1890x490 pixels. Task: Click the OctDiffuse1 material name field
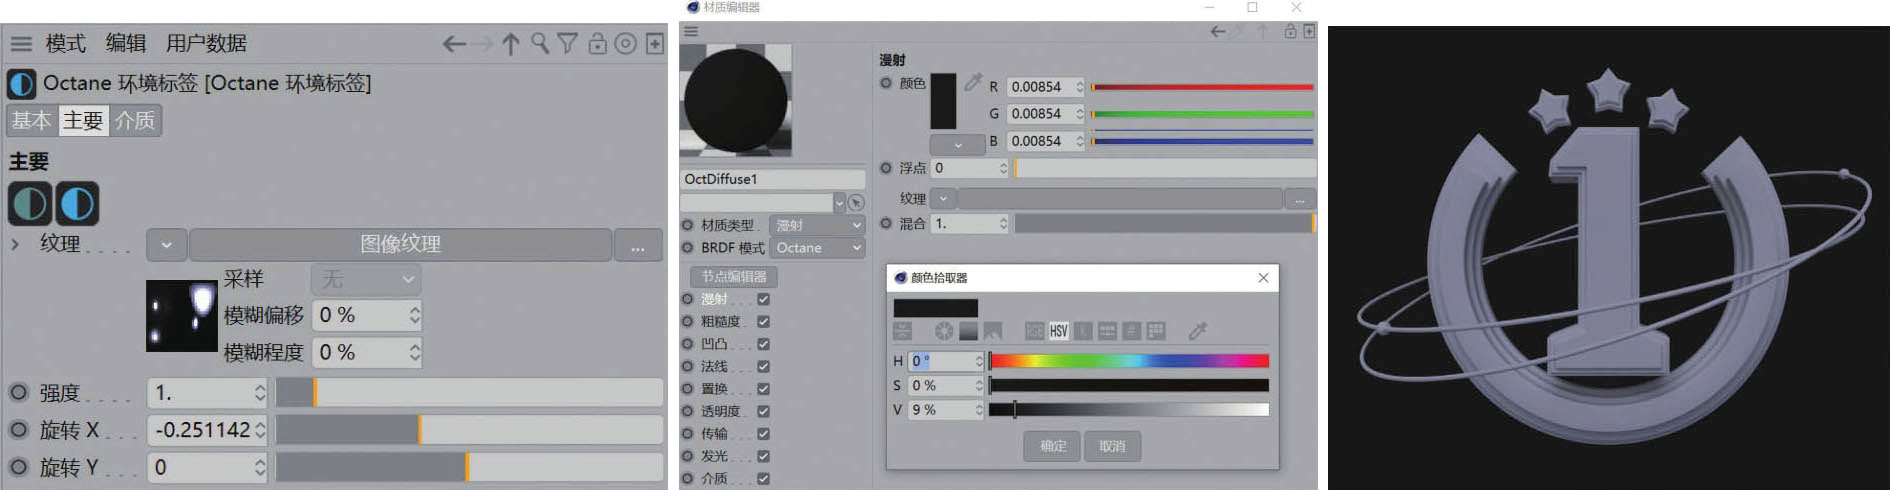[x=772, y=179]
